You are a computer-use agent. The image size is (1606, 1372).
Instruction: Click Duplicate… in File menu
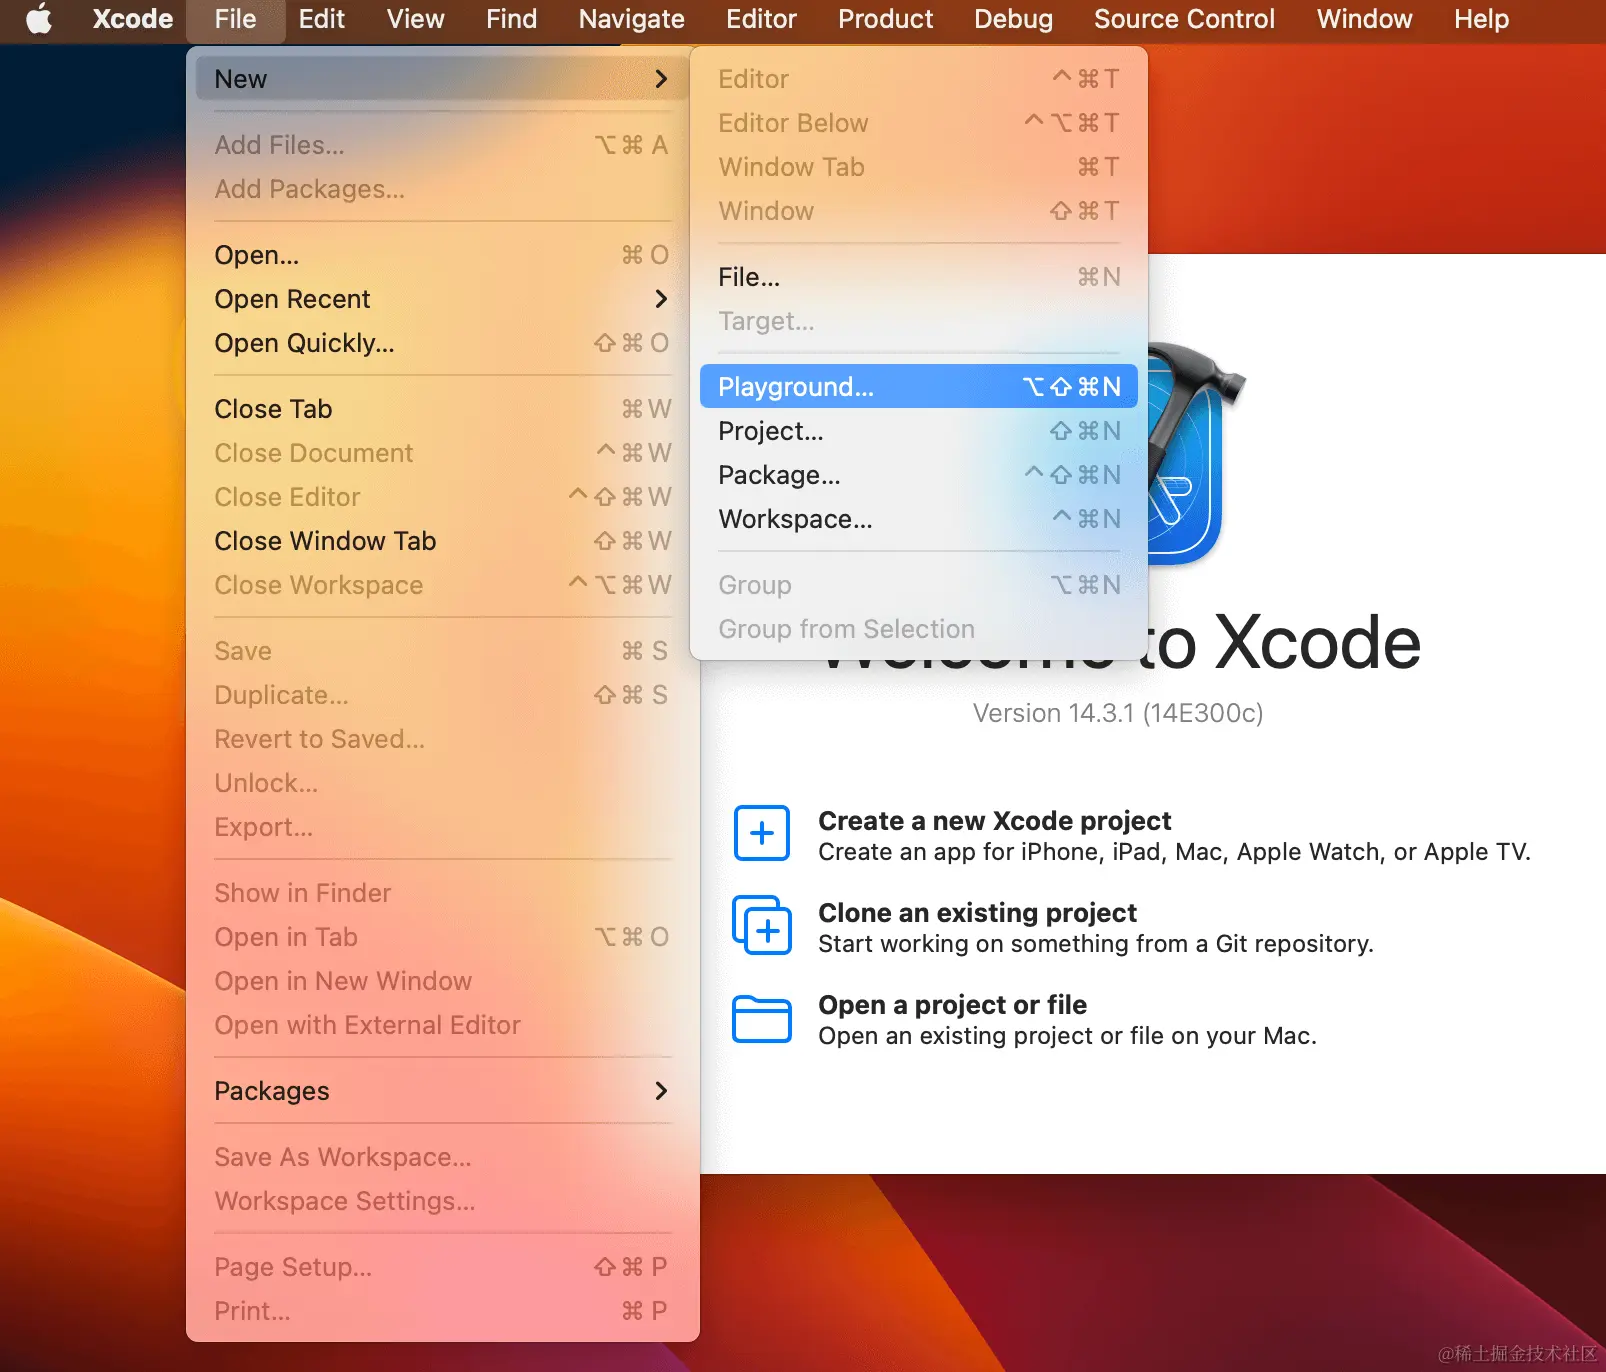tap(442, 695)
